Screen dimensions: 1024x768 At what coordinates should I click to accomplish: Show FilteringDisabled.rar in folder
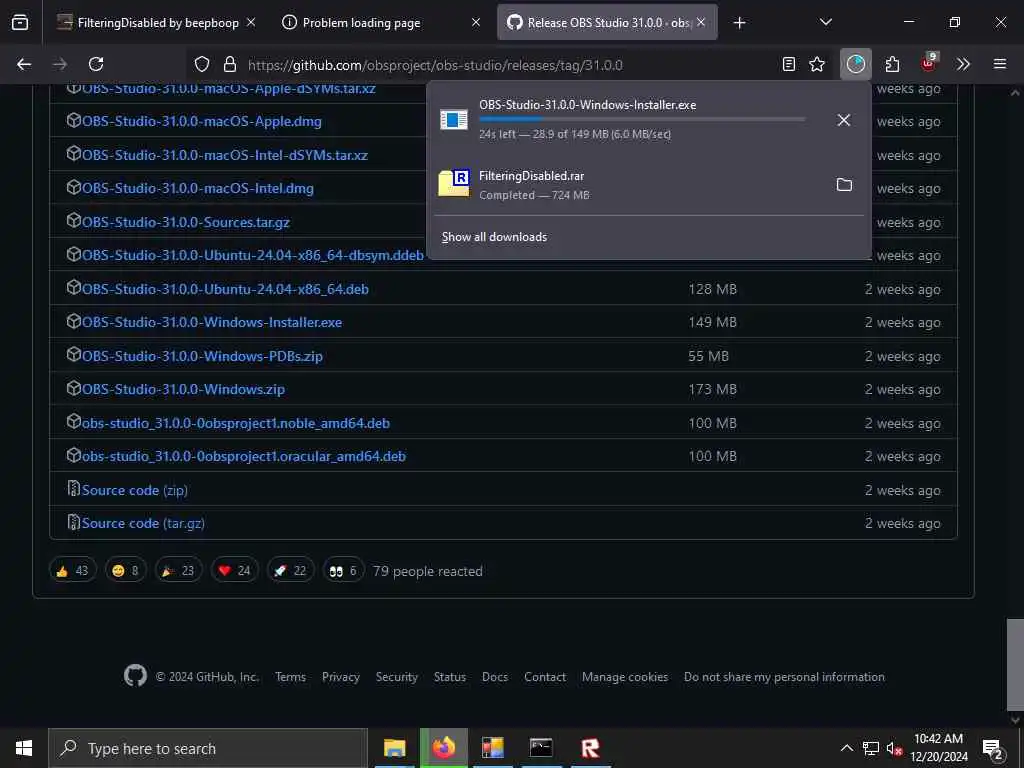[x=844, y=185]
